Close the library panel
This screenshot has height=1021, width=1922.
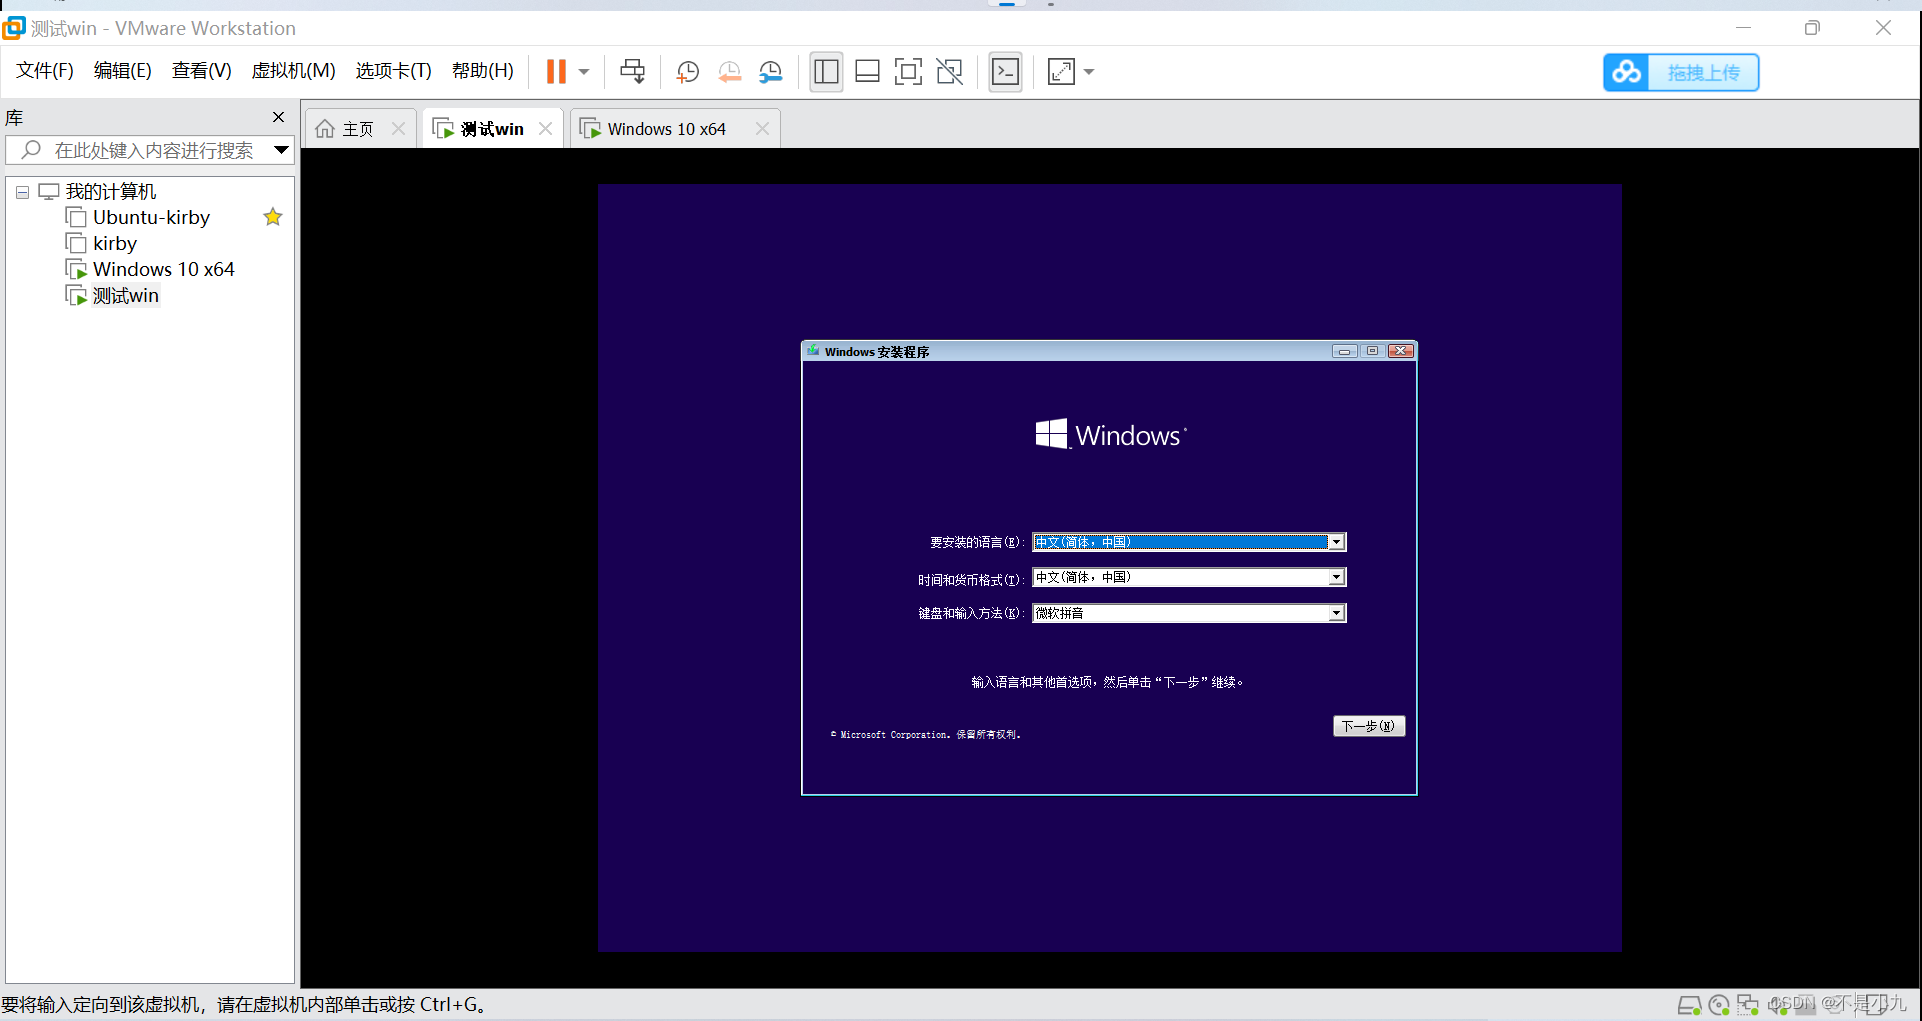click(278, 117)
